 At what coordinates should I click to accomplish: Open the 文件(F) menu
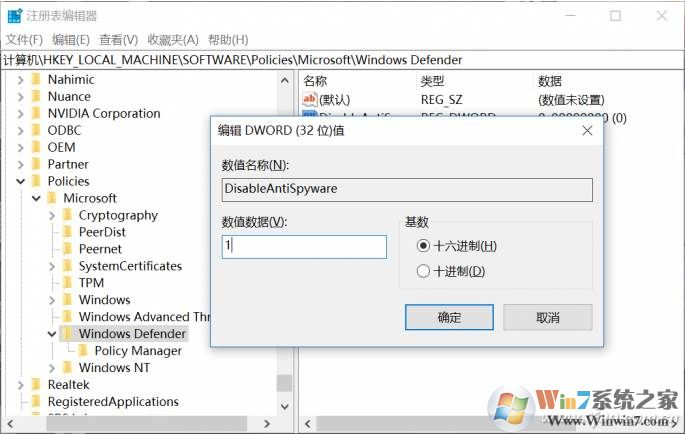coord(24,40)
